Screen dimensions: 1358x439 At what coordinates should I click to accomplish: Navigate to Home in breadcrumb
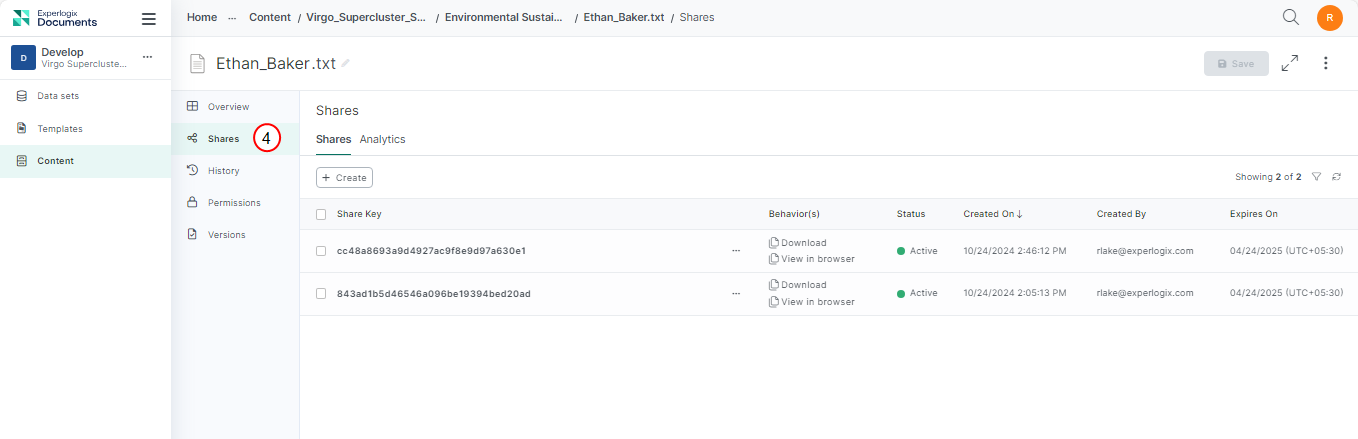point(202,17)
